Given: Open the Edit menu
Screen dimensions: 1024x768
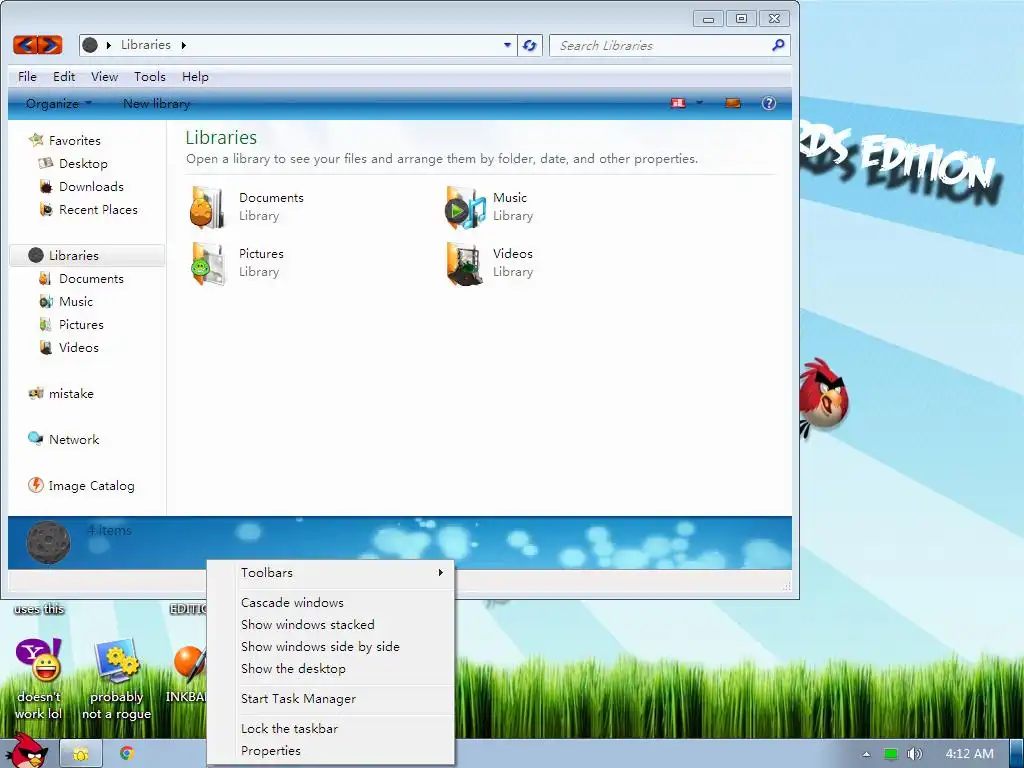Looking at the screenshot, I should (64, 76).
